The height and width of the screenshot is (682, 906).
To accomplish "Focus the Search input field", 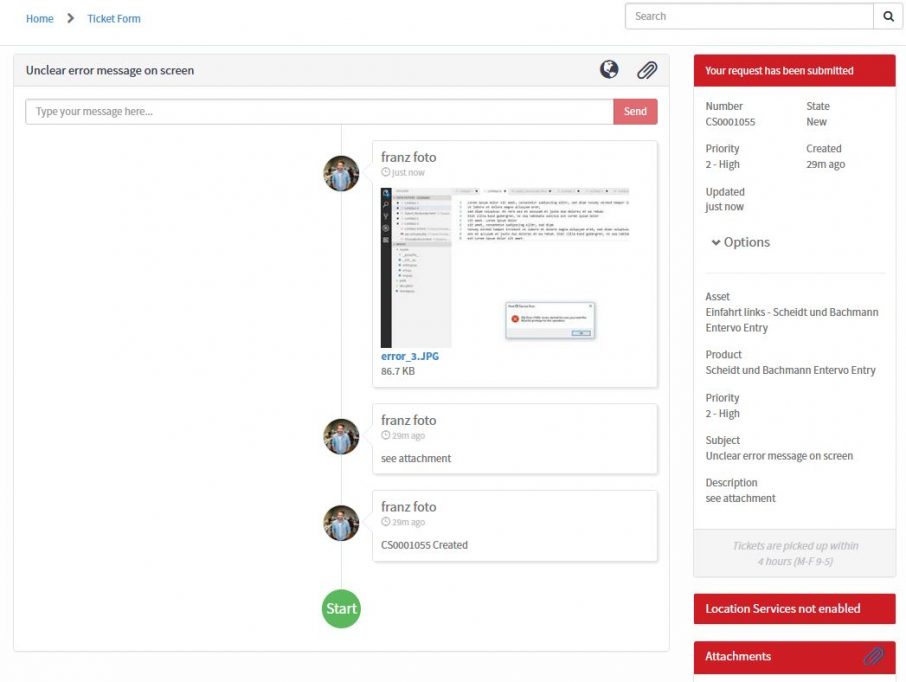I will coord(749,16).
